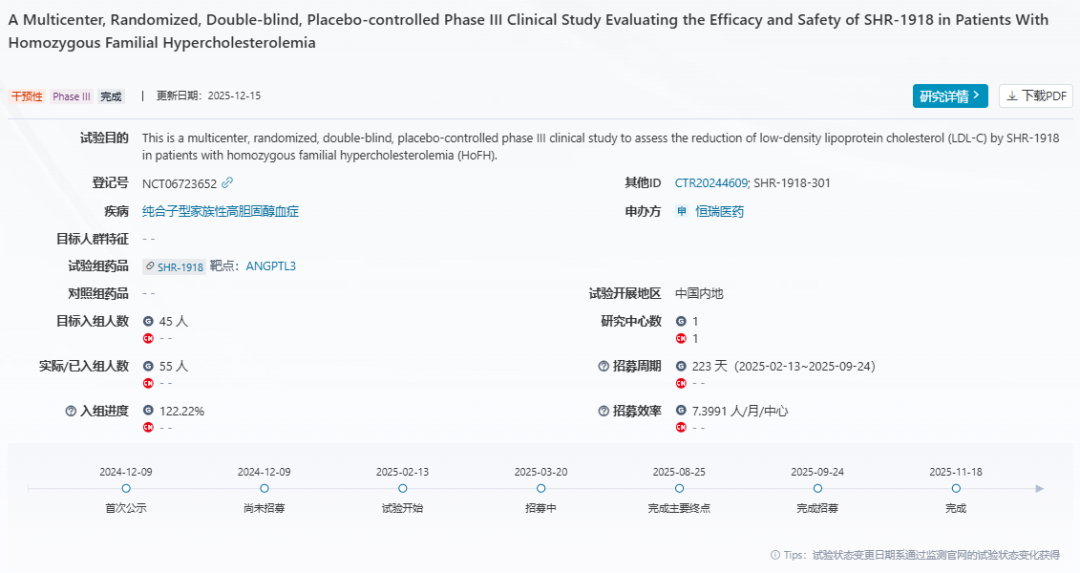Open 研究详情 study details
This screenshot has width=1080, height=573.
950,96
